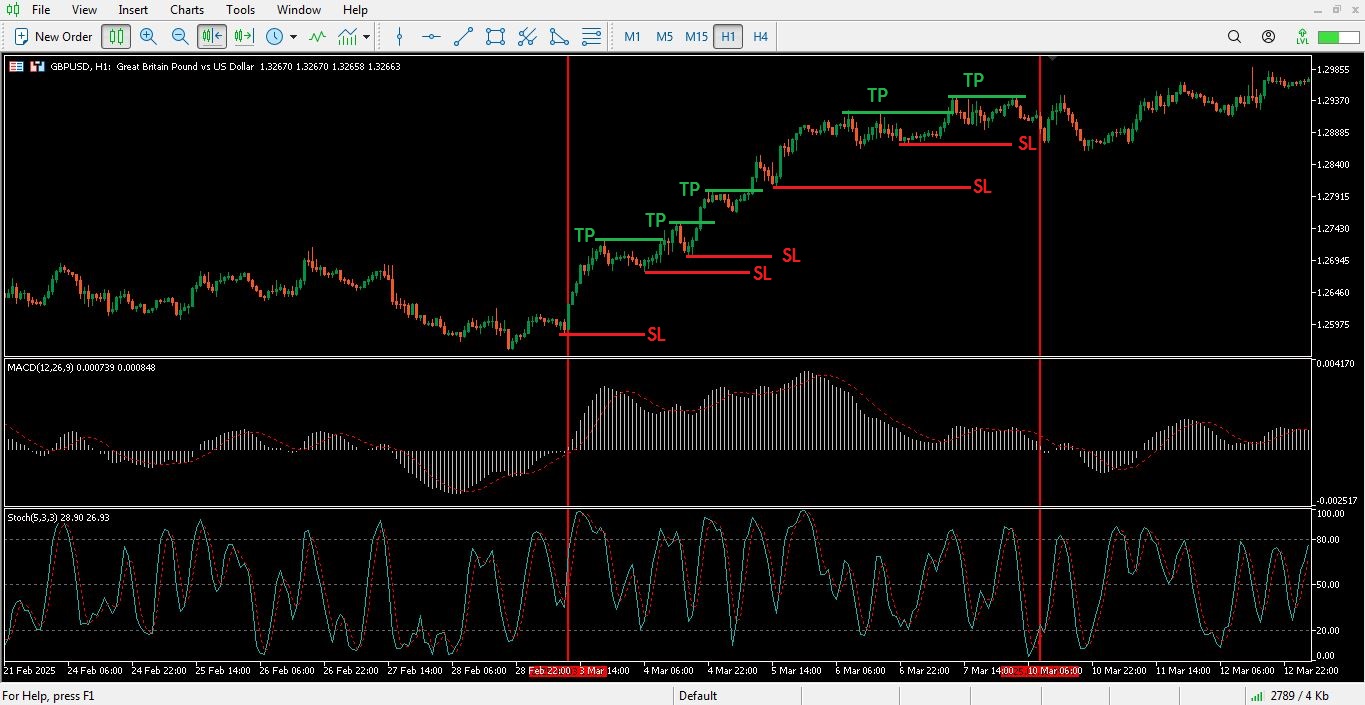Screen dimensions: 1365x705
Task: Click the Zoom Out magnifier icon
Action: [180, 37]
